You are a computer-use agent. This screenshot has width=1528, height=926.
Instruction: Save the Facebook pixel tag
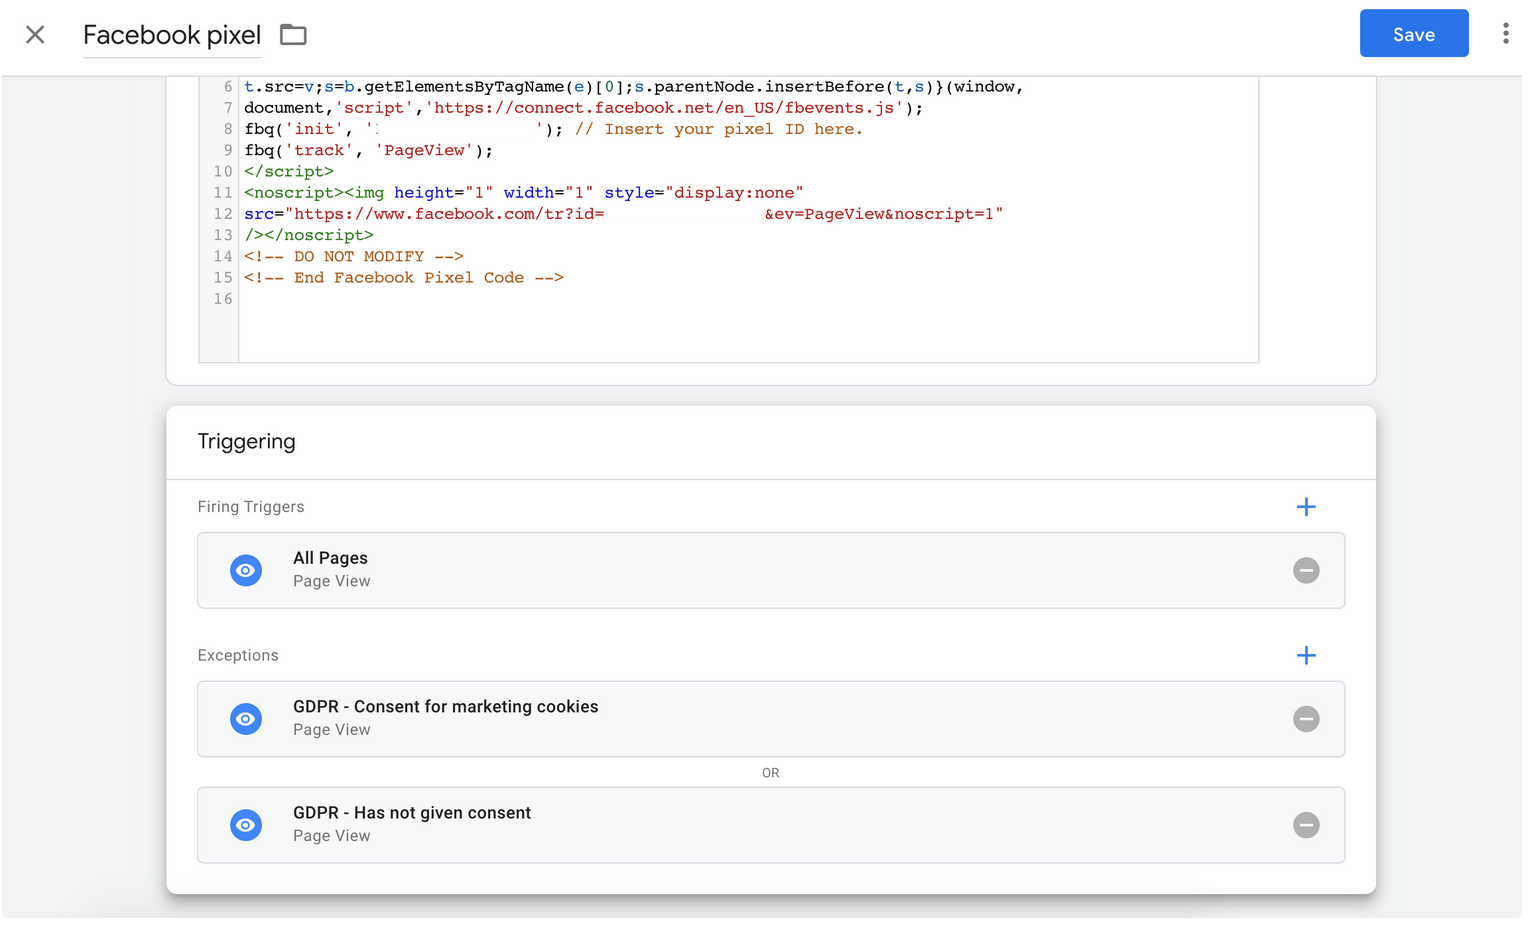pyautogui.click(x=1412, y=34)
